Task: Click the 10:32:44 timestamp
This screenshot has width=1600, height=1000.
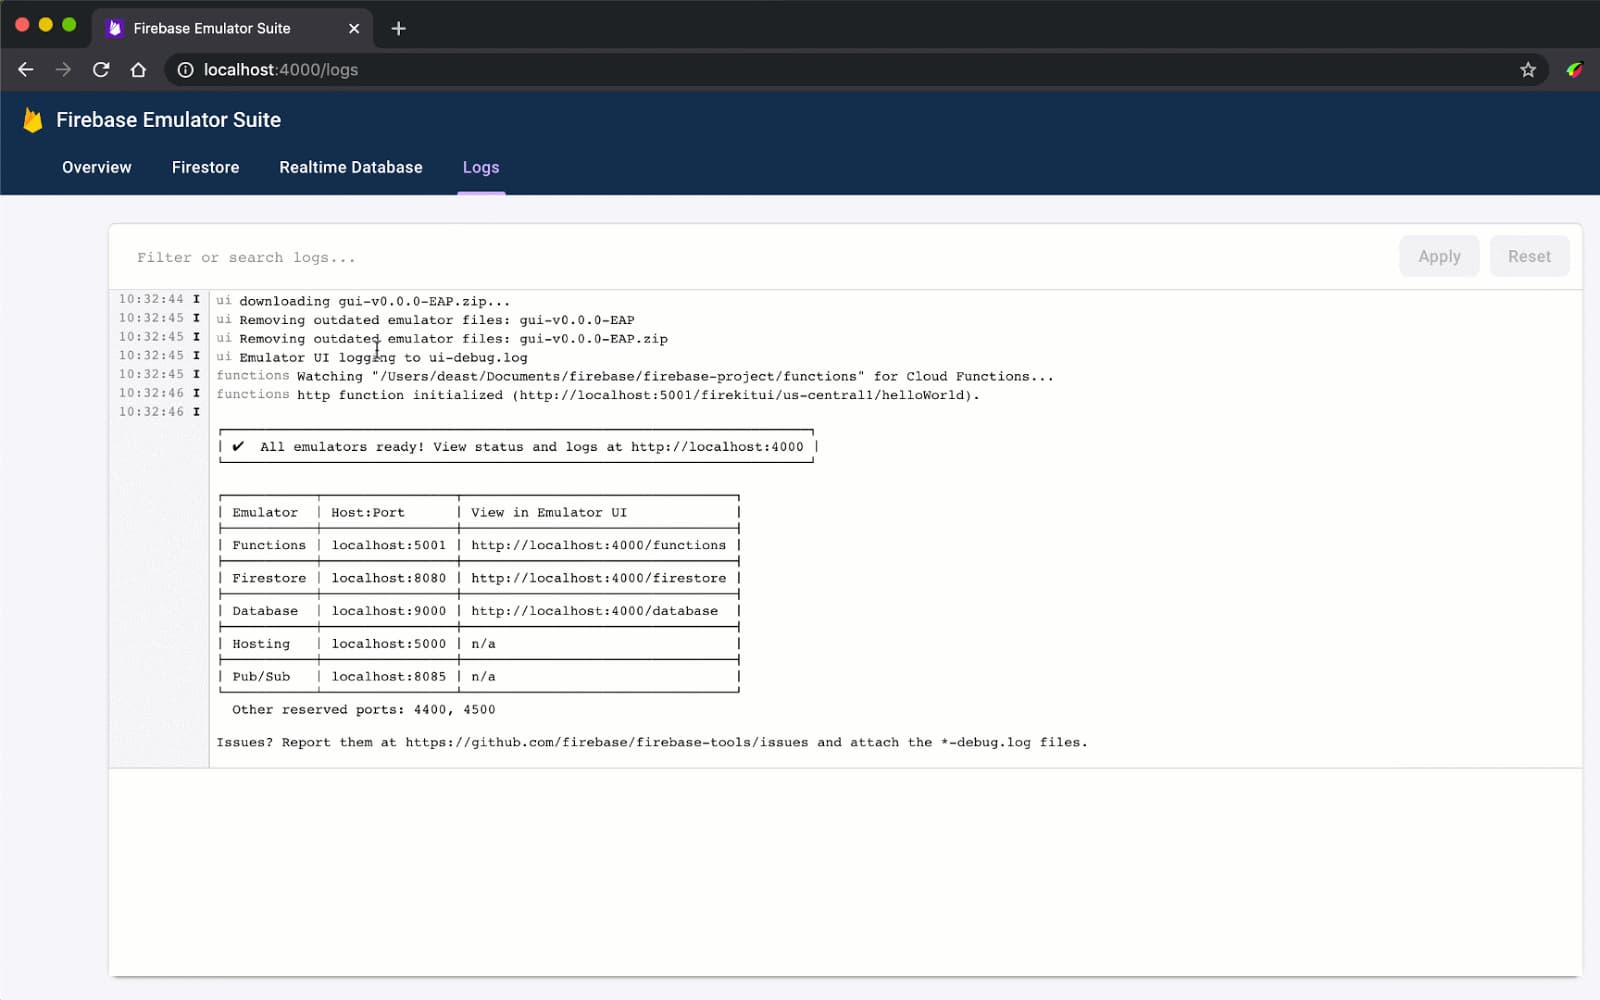Action: tap(151, 299)
